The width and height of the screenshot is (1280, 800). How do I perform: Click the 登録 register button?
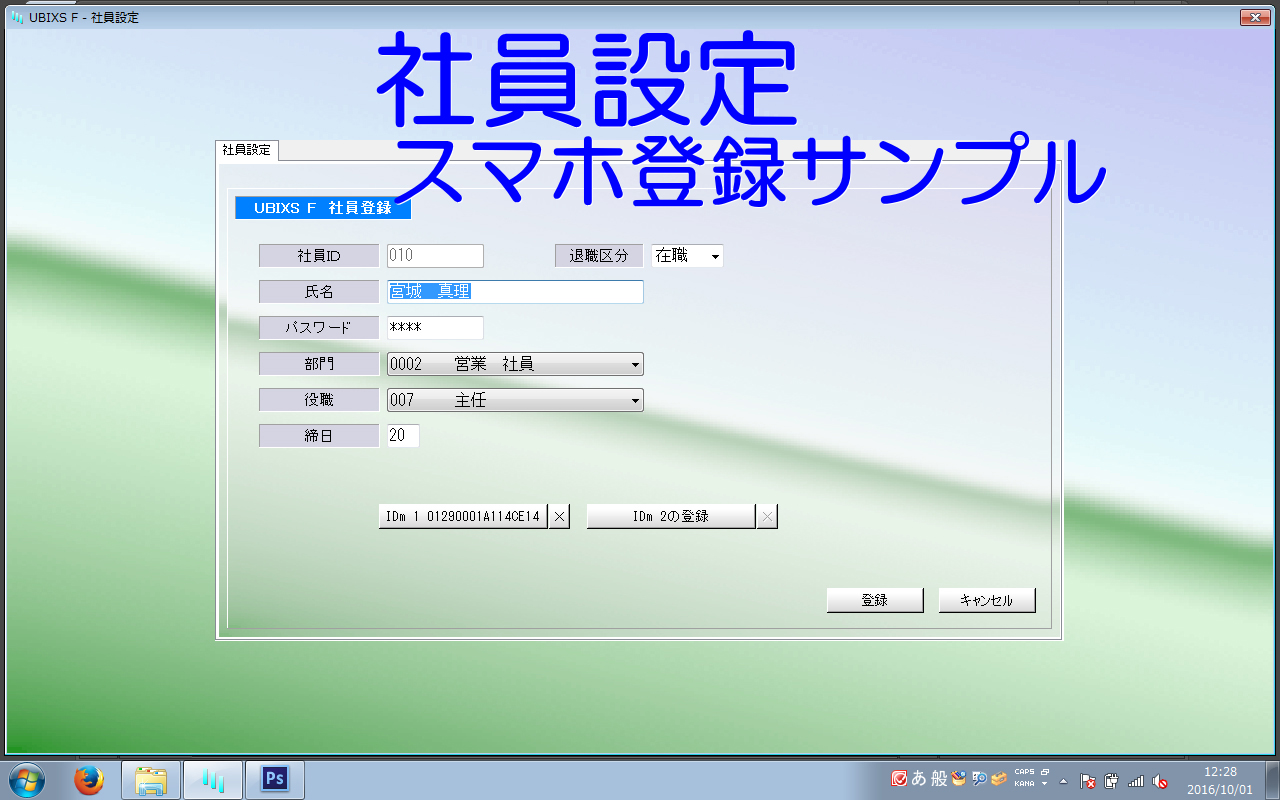click(875, 600)
